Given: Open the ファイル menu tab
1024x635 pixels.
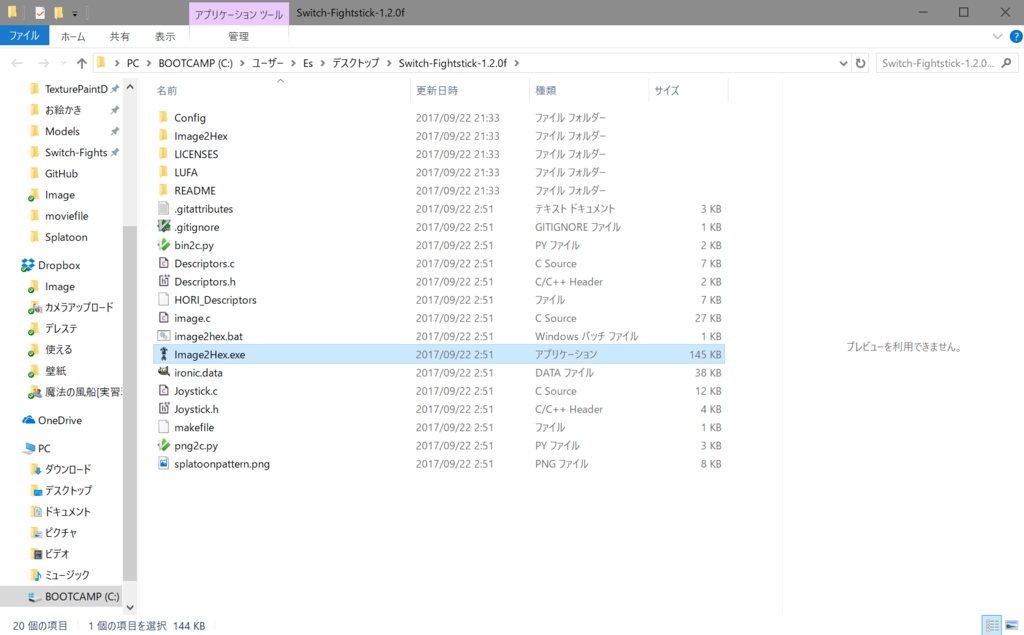Looking at the screenshot, I should click(x=24, y=36).
